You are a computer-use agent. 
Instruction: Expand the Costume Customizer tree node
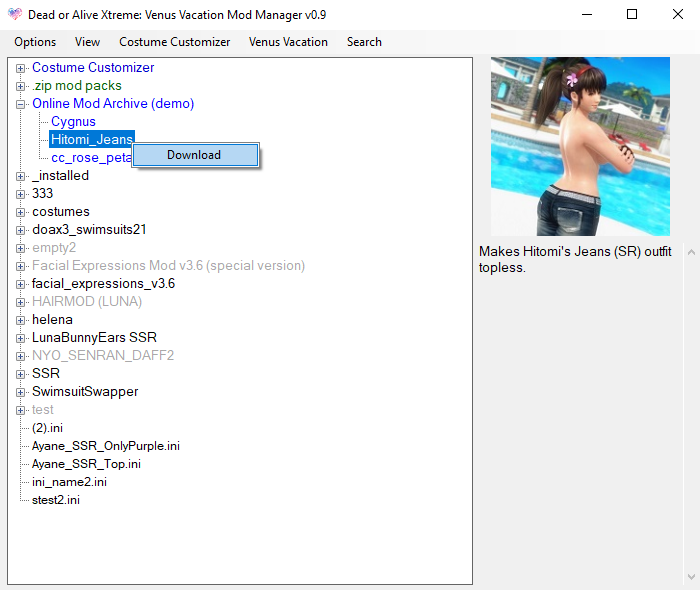tap(20, 68)
